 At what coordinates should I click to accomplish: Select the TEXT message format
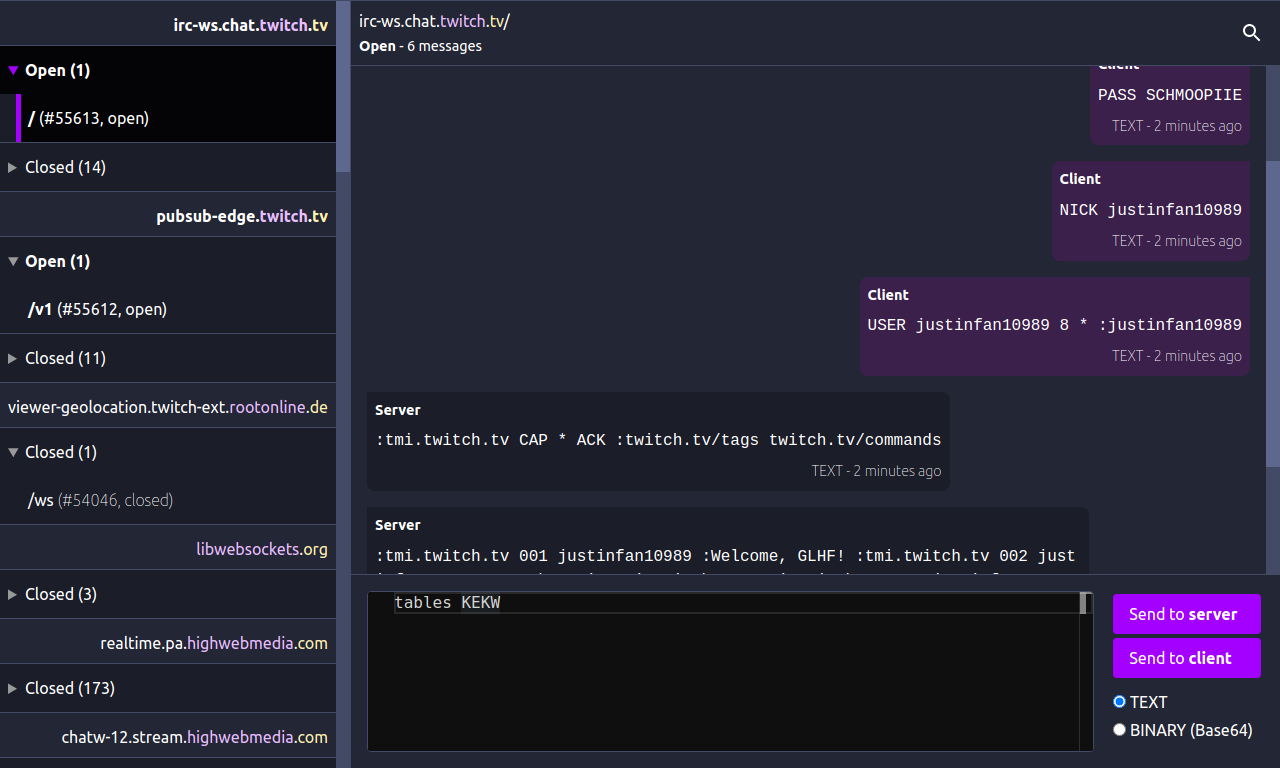click(1120, 701)
